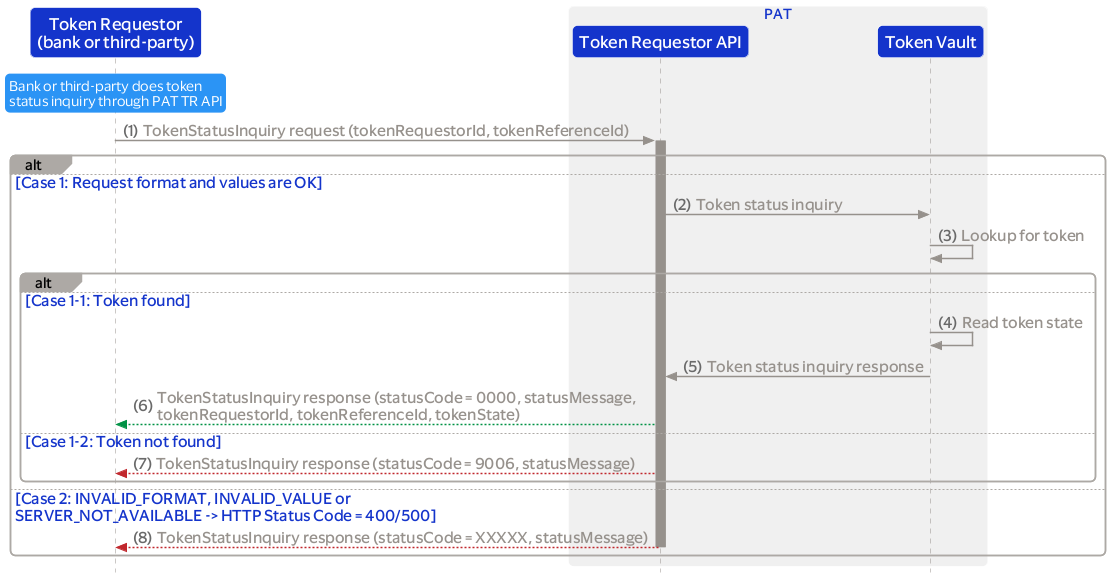This screenshot has height=578, width=1111.
Task: Click the TokenStatusInquiry request message (1)
Action: (385, 131)
